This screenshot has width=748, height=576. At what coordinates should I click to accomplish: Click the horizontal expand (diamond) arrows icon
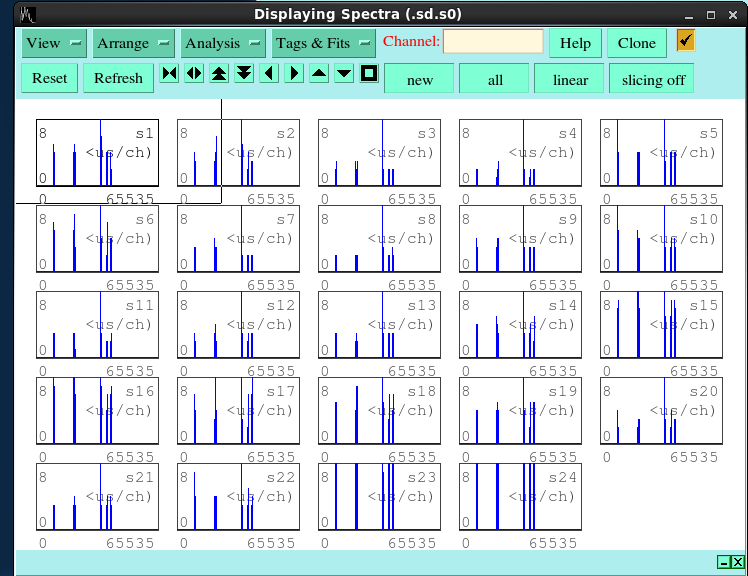(x=194, y=74)
